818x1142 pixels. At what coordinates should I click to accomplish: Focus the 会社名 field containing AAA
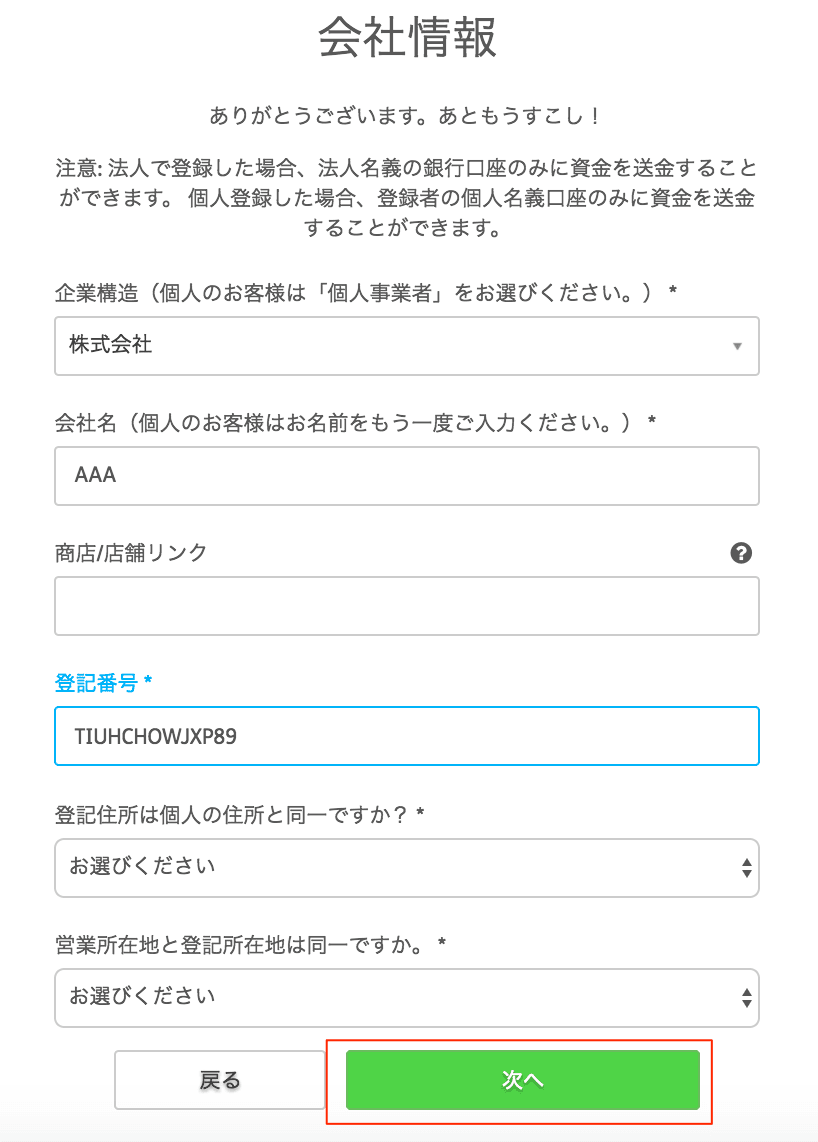tap(406, 476)
